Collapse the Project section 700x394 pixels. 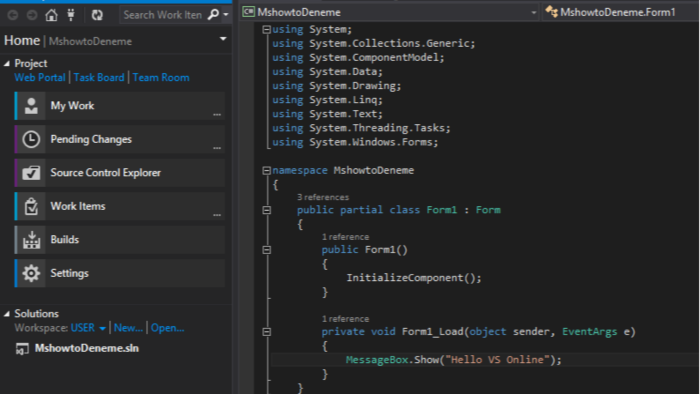click(7, 64)
